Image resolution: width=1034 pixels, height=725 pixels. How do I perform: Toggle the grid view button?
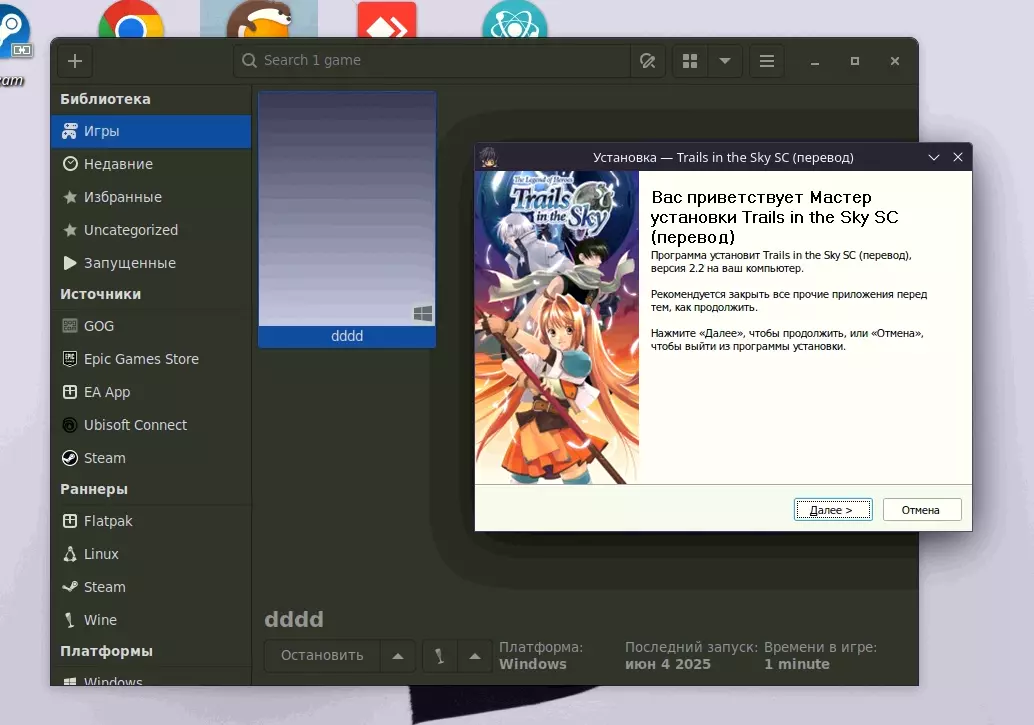[x=690, y=61]
